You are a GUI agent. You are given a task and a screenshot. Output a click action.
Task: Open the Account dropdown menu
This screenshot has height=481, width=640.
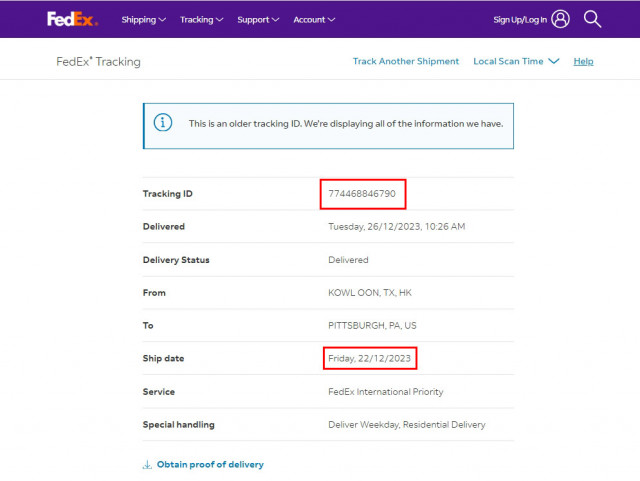314,20
